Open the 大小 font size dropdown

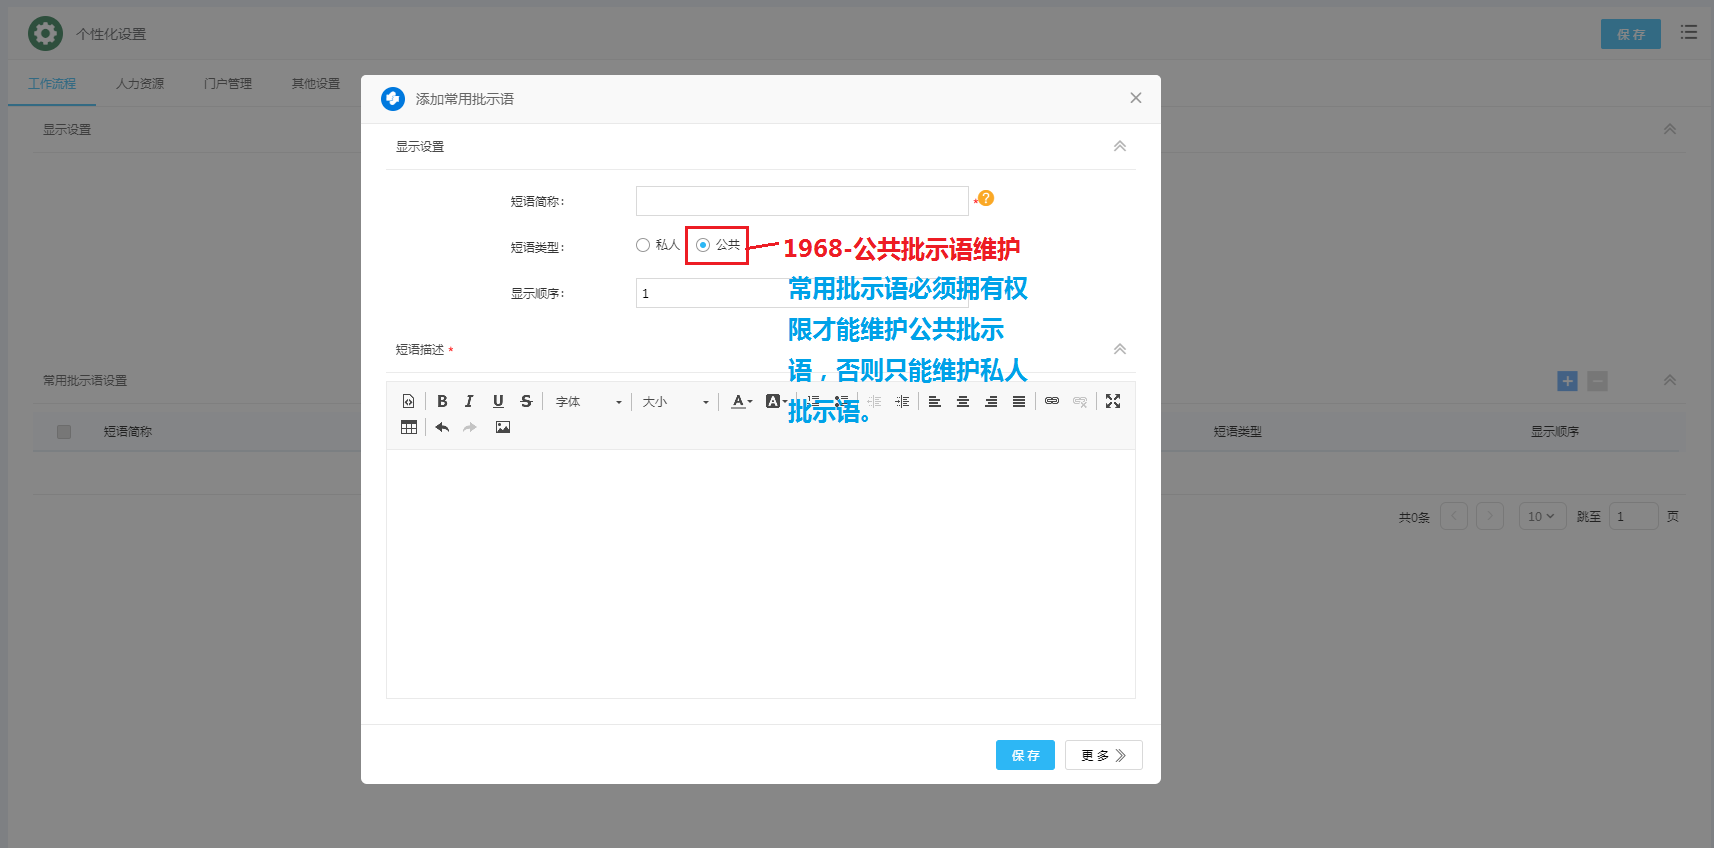coord(676,402)
